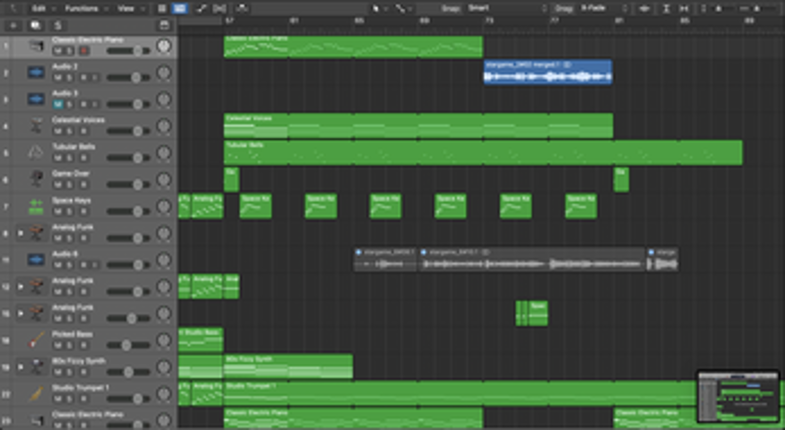Toggle vertical auto zoom icon
785x430 pixels.
point(666,9)
